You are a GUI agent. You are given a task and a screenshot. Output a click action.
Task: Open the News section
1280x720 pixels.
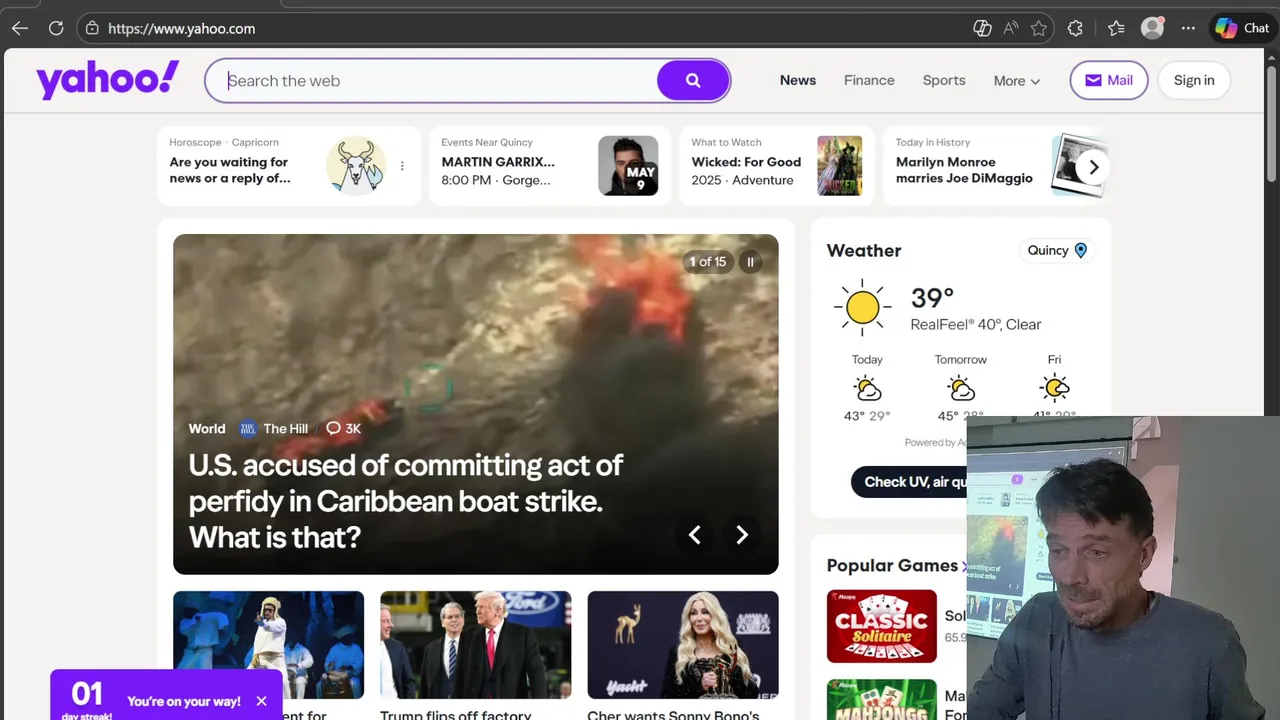pyautogui.click(x=798, y=80)
